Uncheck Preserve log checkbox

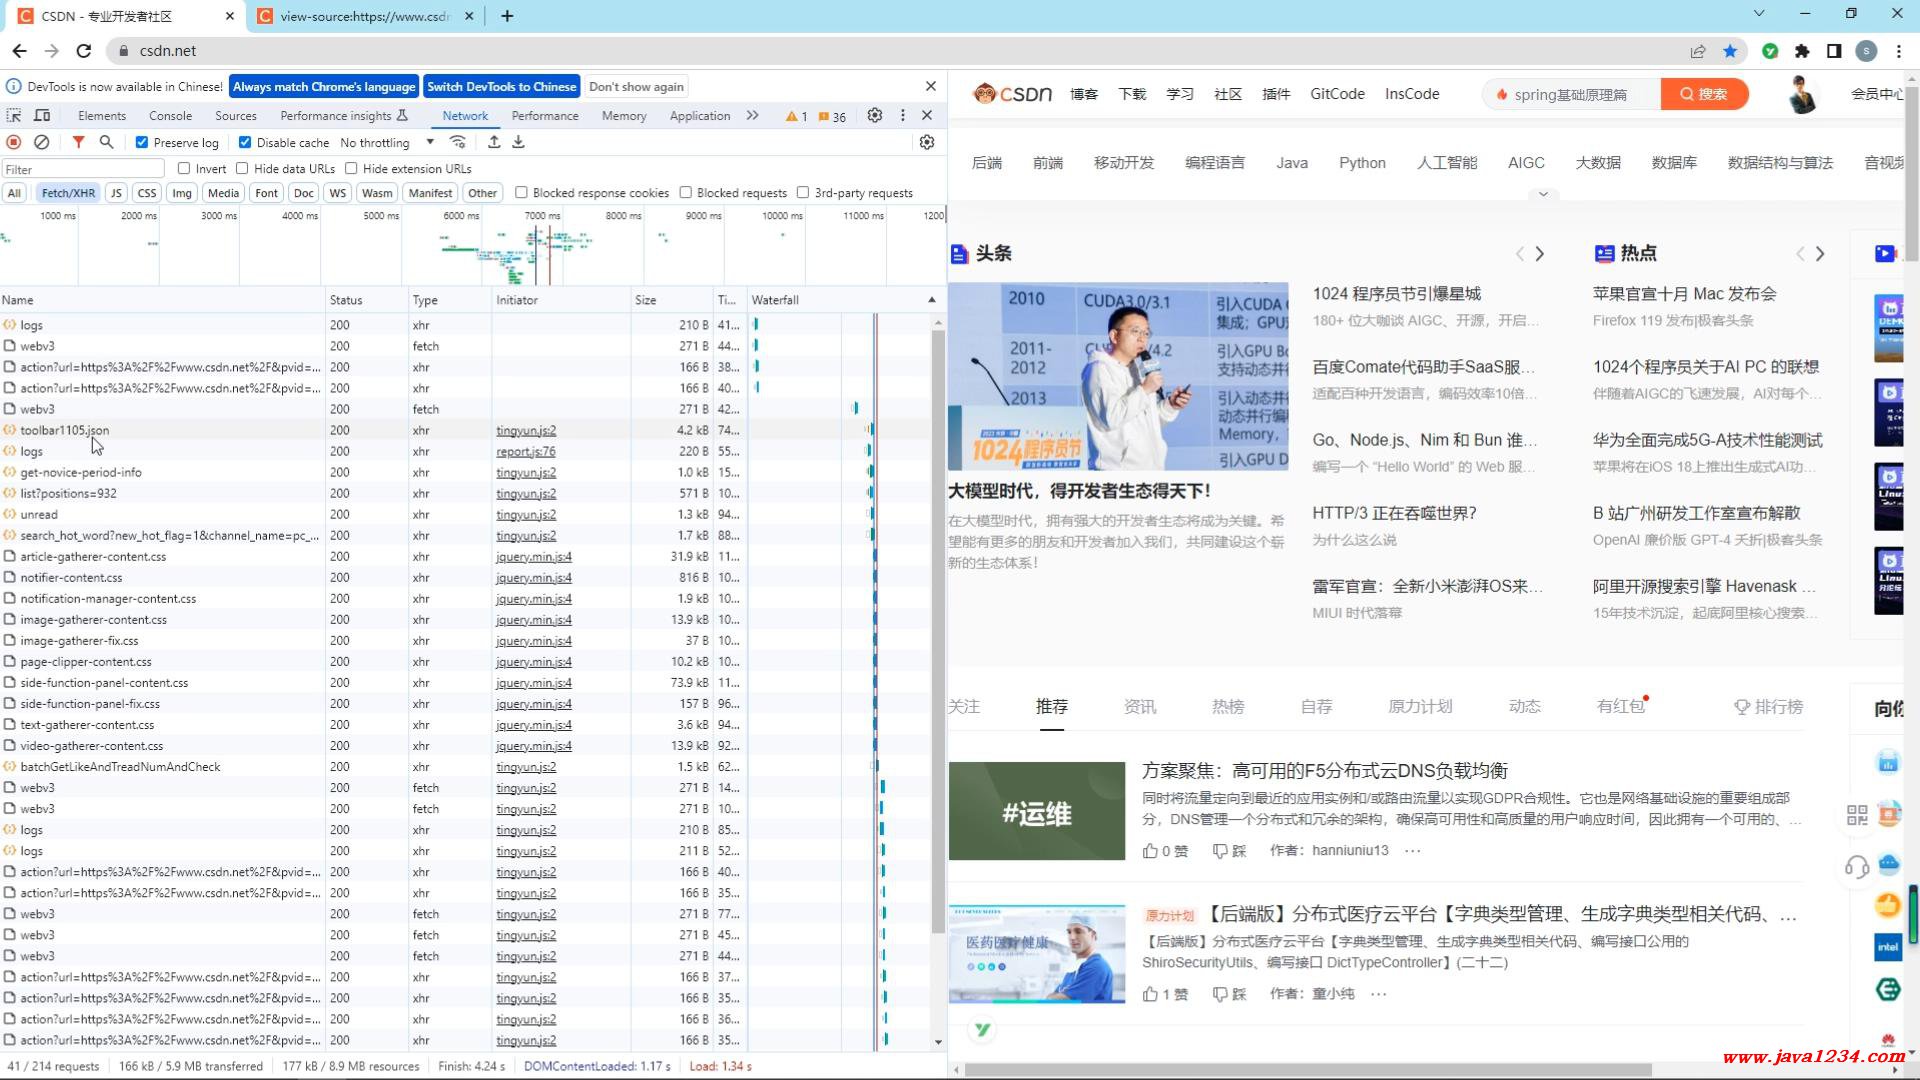pos(142,143)
